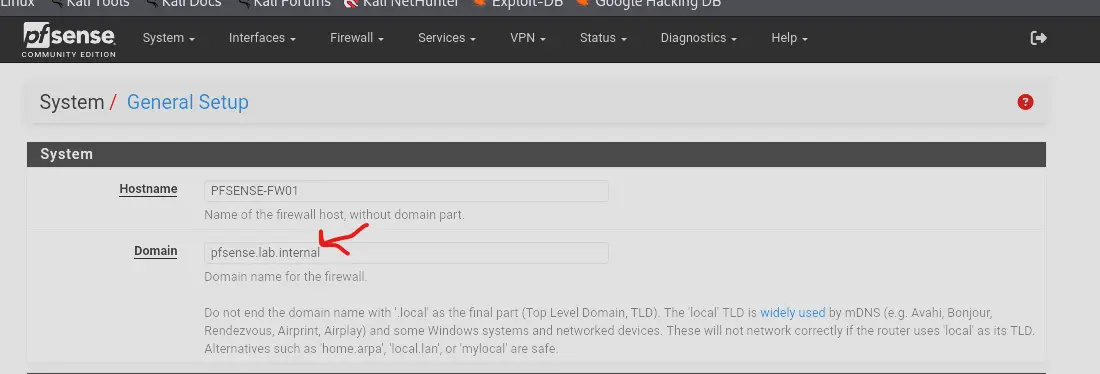Click 'Domain name for the firewall.' text
The width and height of the screenshot is (1100, 374).
[x=286, y=276]
